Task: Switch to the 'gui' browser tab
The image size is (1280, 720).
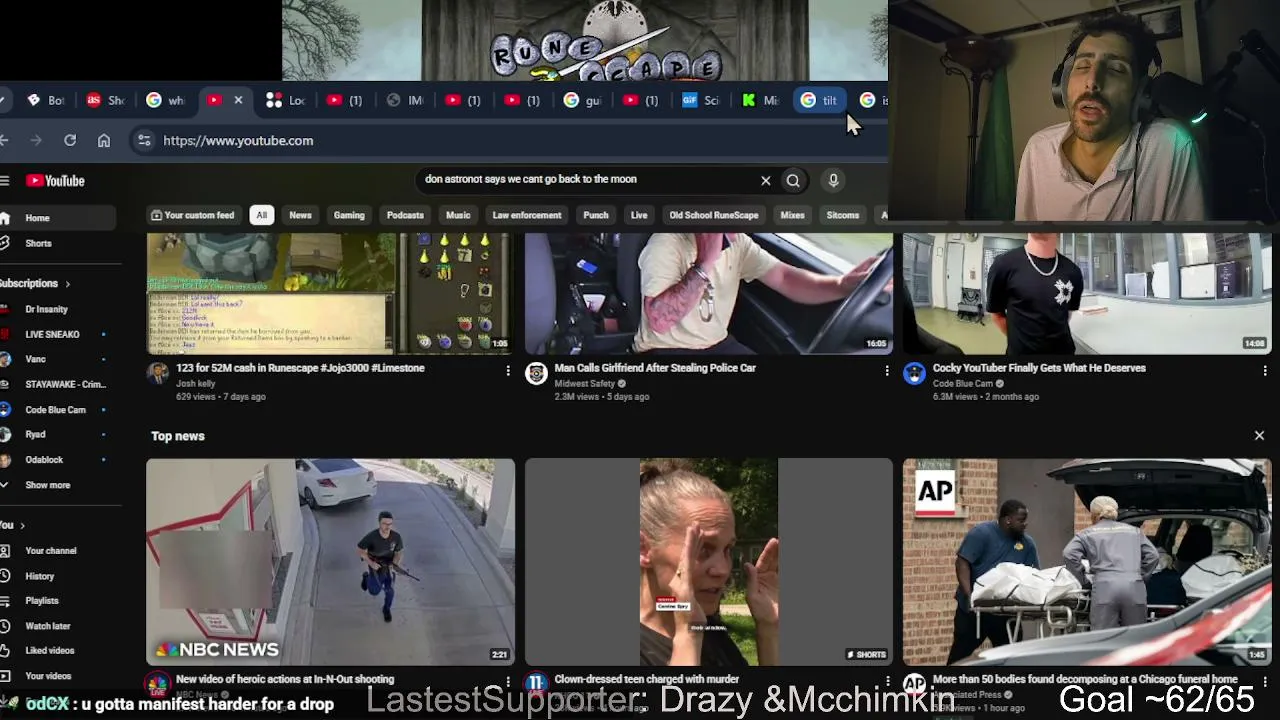Action: click(x=583, y=100)
